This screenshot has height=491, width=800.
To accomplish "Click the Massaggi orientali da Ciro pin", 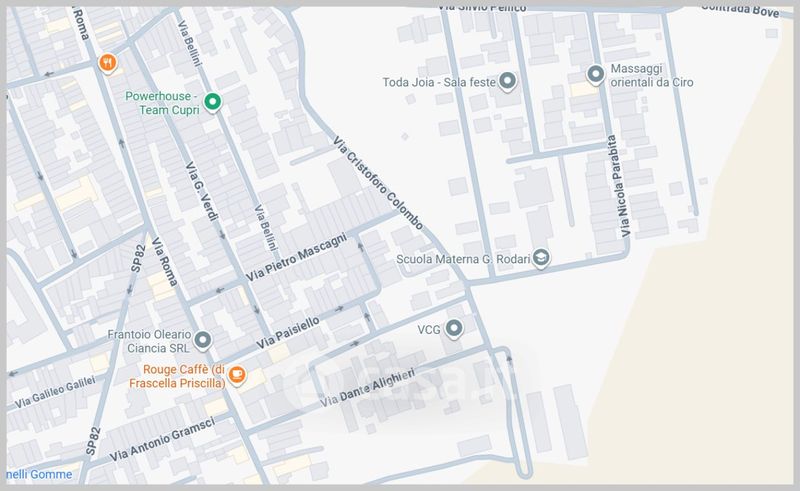I will (595, 75).
